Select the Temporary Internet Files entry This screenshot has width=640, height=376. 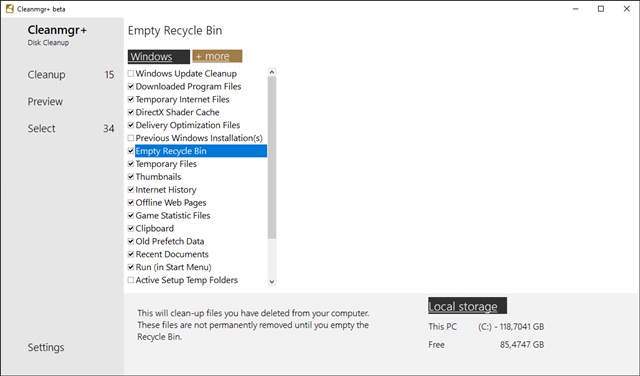pyautogui.click(x=182, y=99)
